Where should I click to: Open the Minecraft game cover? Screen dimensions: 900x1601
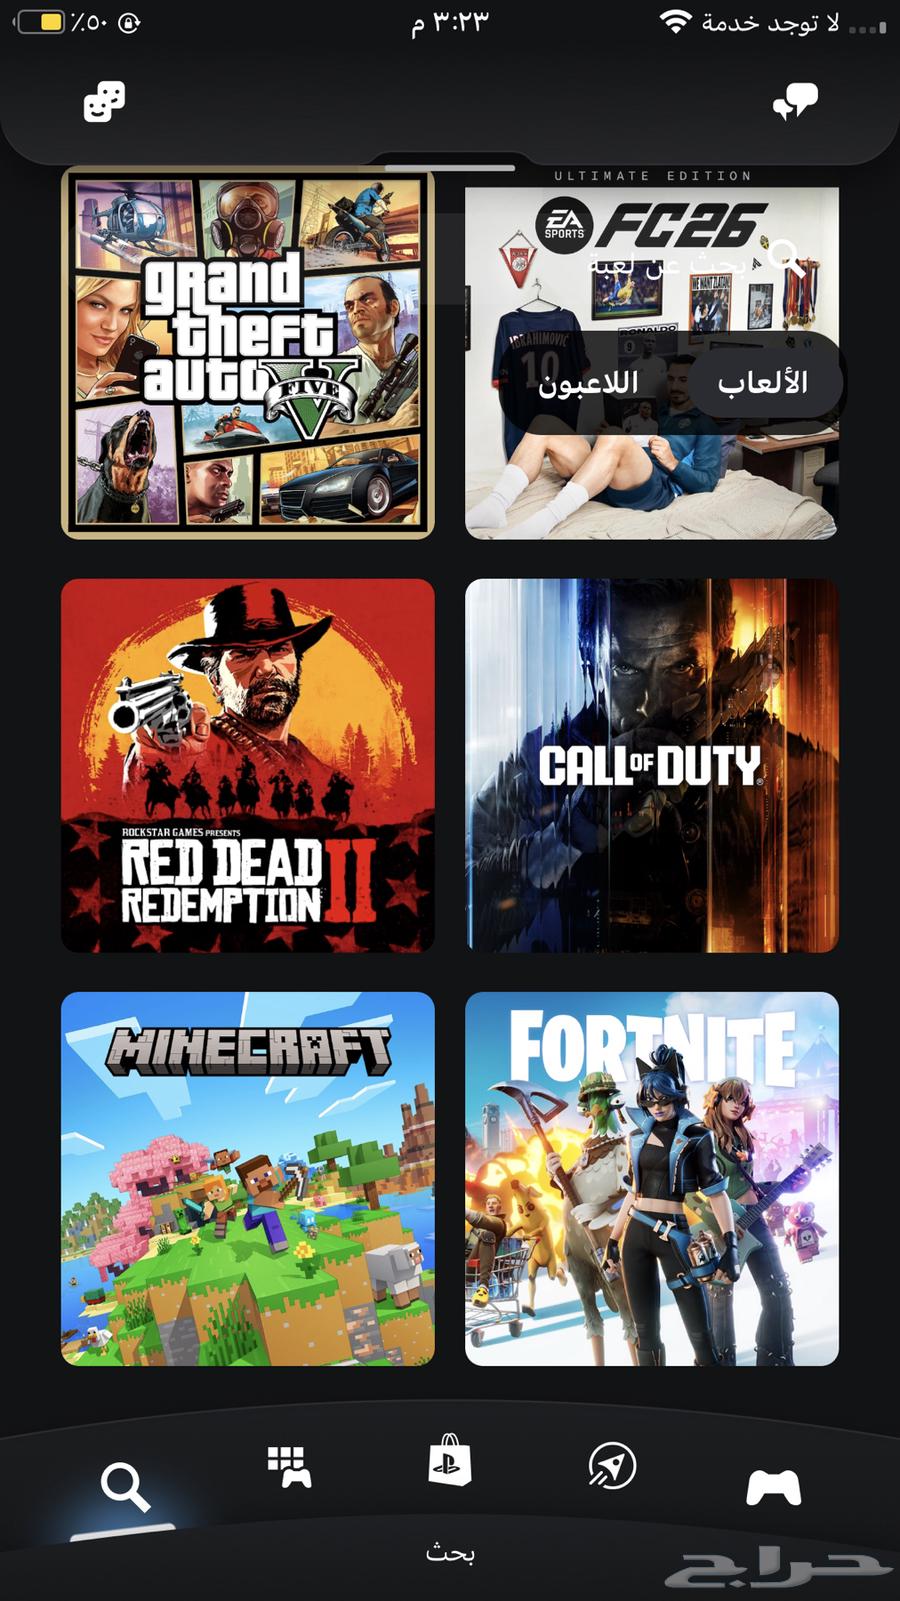point(248,1179)
